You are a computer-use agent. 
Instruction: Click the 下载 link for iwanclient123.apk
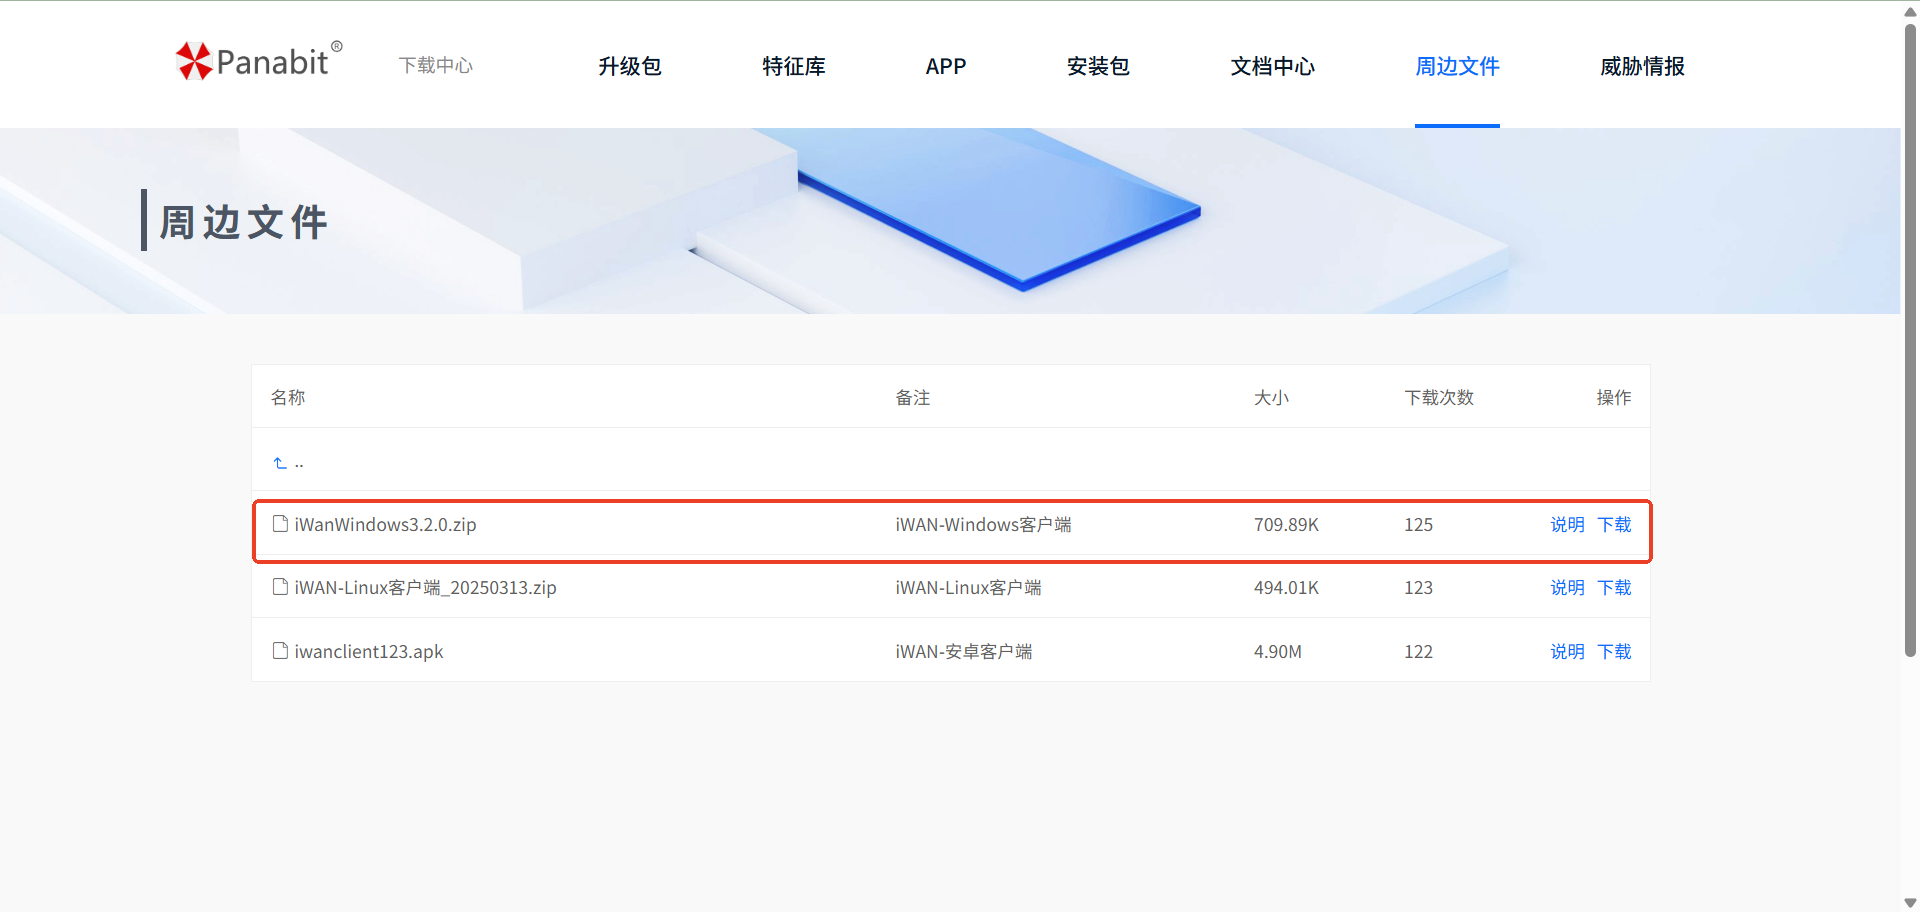pos(1614,652)
